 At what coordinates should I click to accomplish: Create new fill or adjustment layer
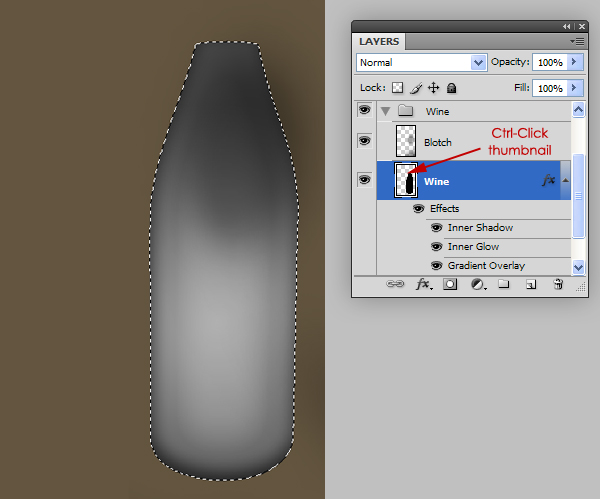click(478, 284)
